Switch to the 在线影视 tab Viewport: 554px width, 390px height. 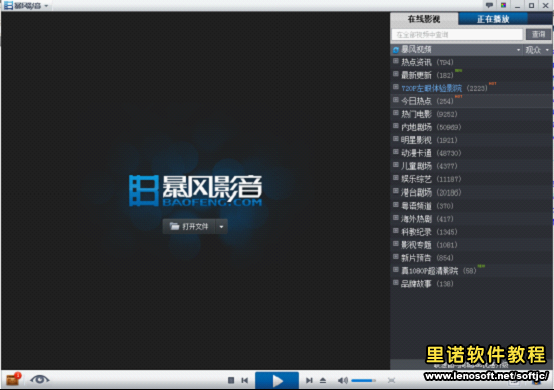(x=424, y=19)
